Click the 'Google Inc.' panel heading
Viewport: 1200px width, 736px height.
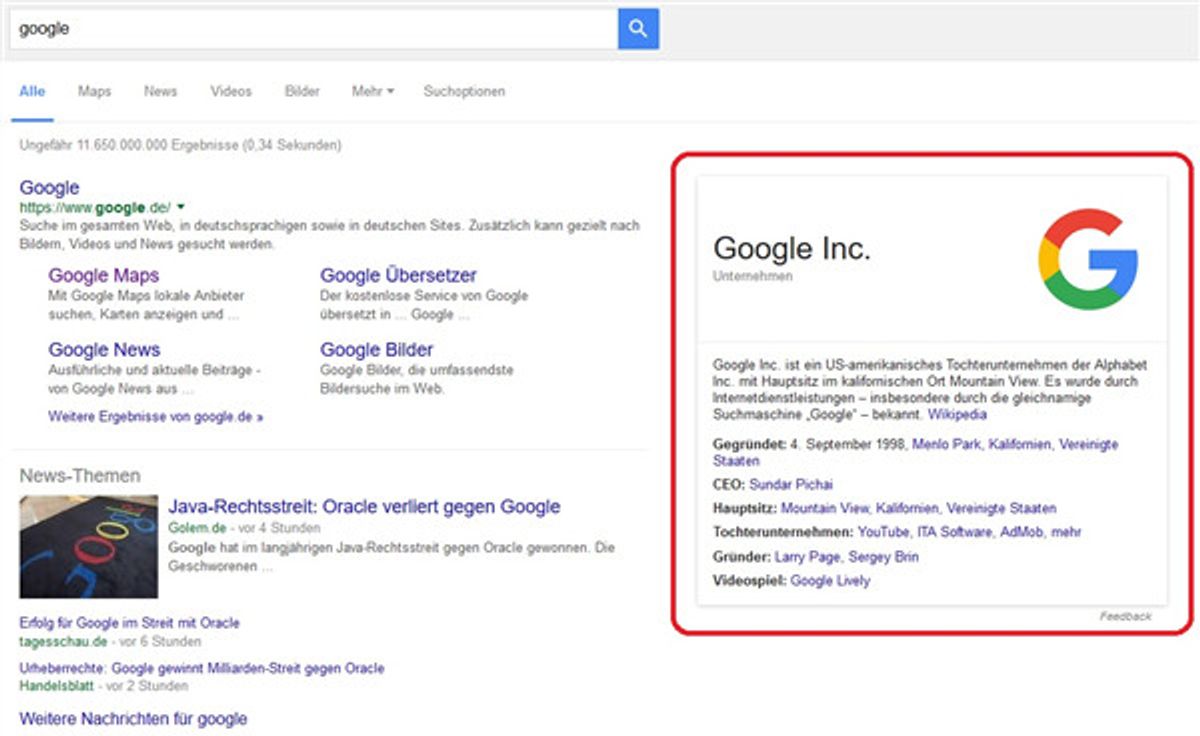(x=792, y=249)
